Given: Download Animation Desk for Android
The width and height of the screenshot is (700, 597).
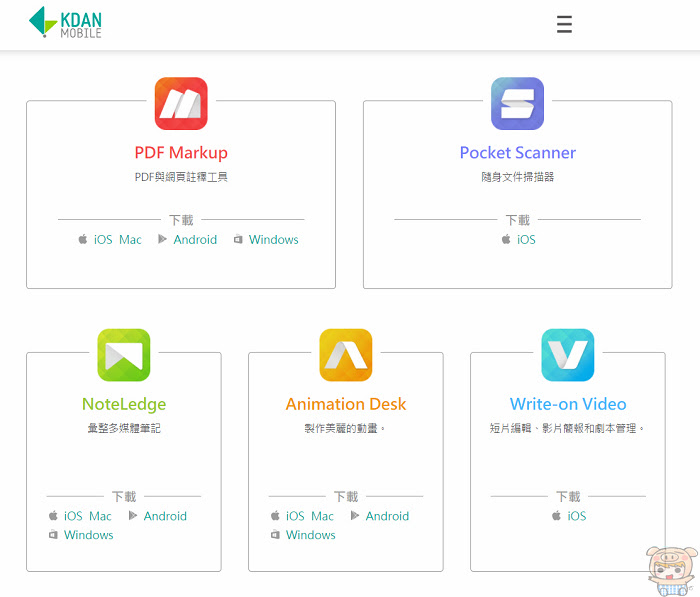Looking at the screenshot, I should (387, 516).
